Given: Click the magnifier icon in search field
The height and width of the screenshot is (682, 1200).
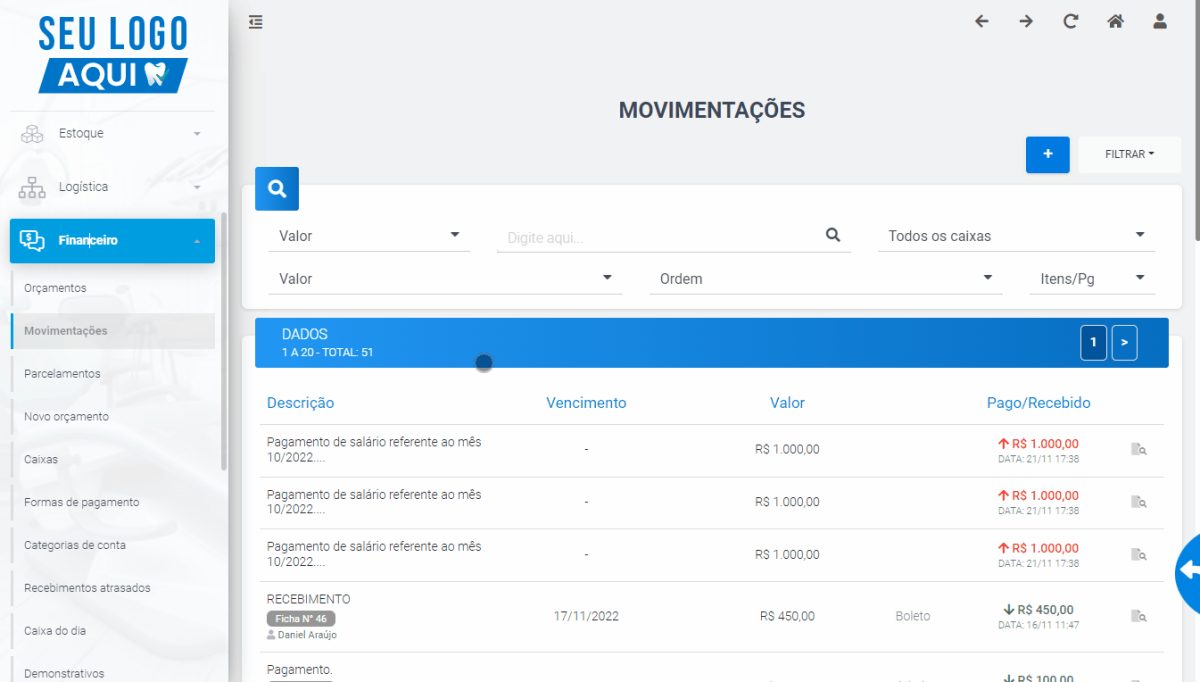Looking at the screenshot, I should tap(833, 235).
